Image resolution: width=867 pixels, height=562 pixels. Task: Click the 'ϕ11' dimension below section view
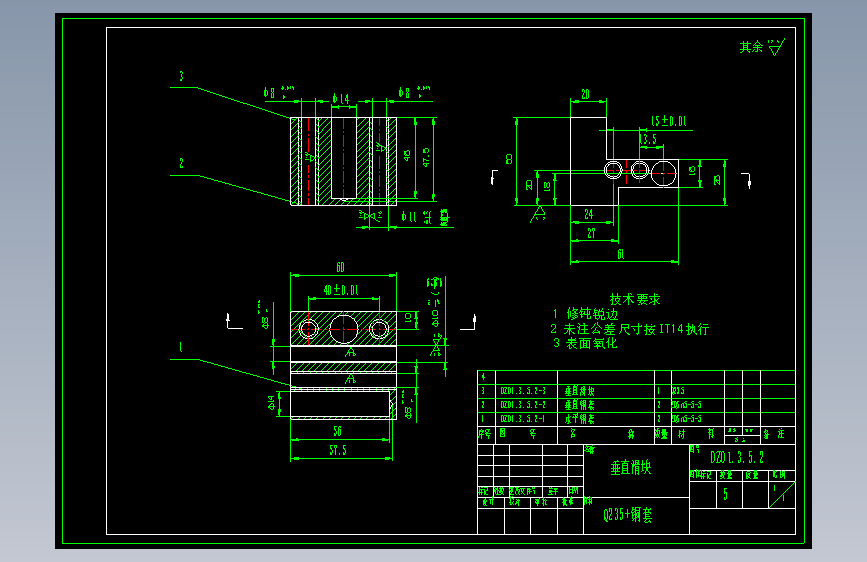point(409,216)
